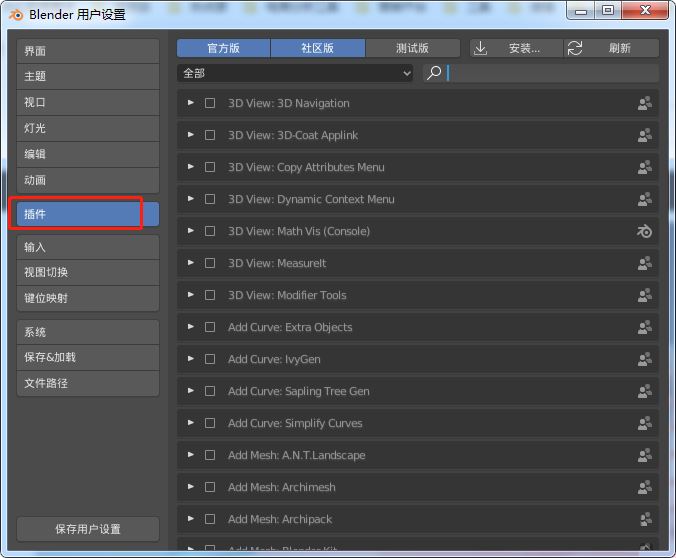Open the 文件路径 settings section
Image resolution: width=676 pixels, height=558 pixels.
point(88,383)
